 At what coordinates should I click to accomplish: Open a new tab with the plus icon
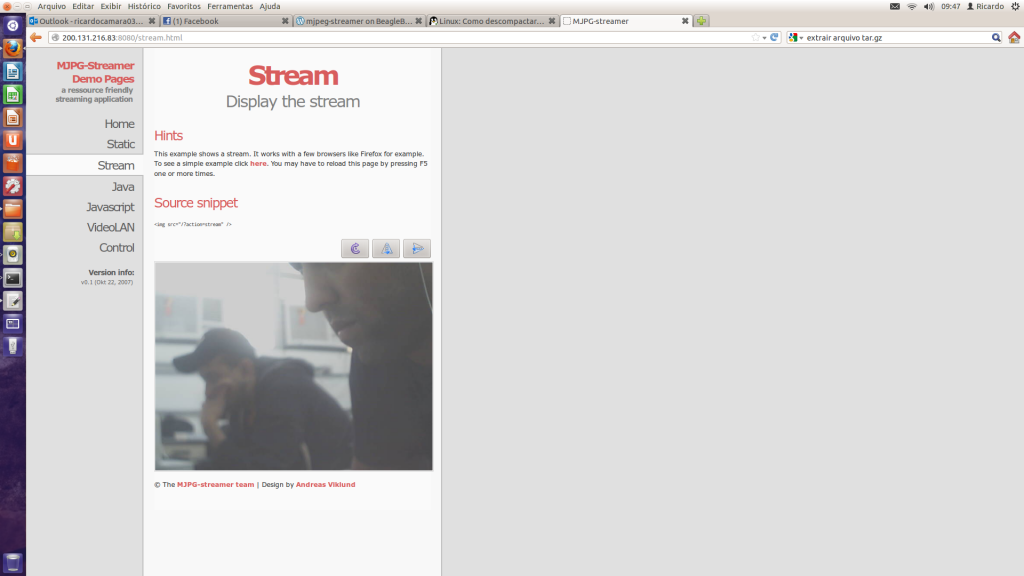coord(702,21)
